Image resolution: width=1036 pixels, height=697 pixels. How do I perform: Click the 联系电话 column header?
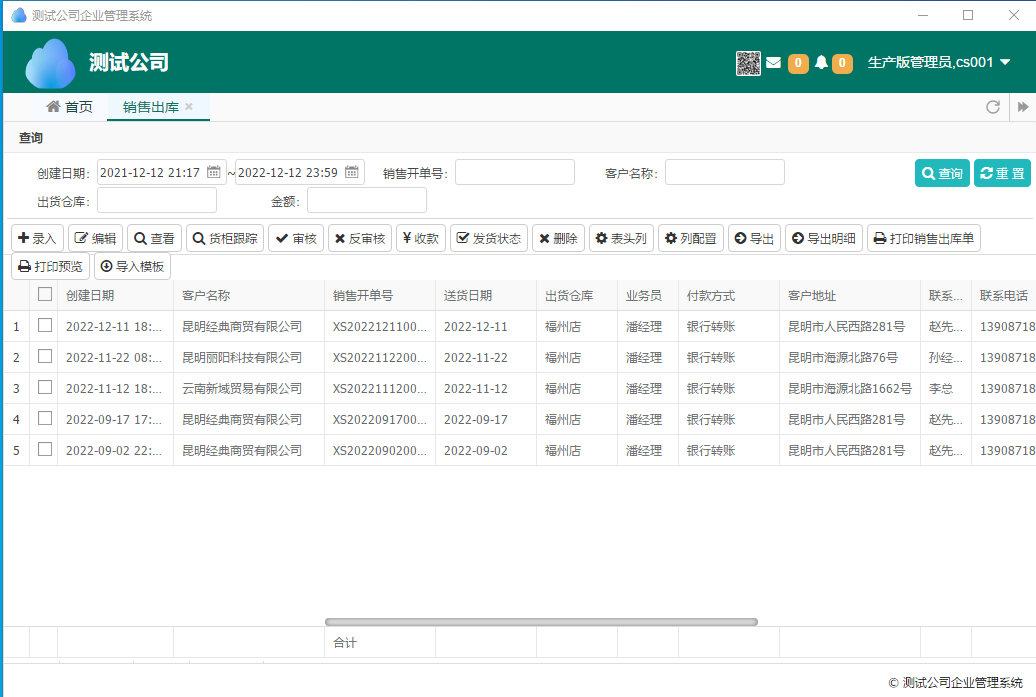tap(1004, 295)
